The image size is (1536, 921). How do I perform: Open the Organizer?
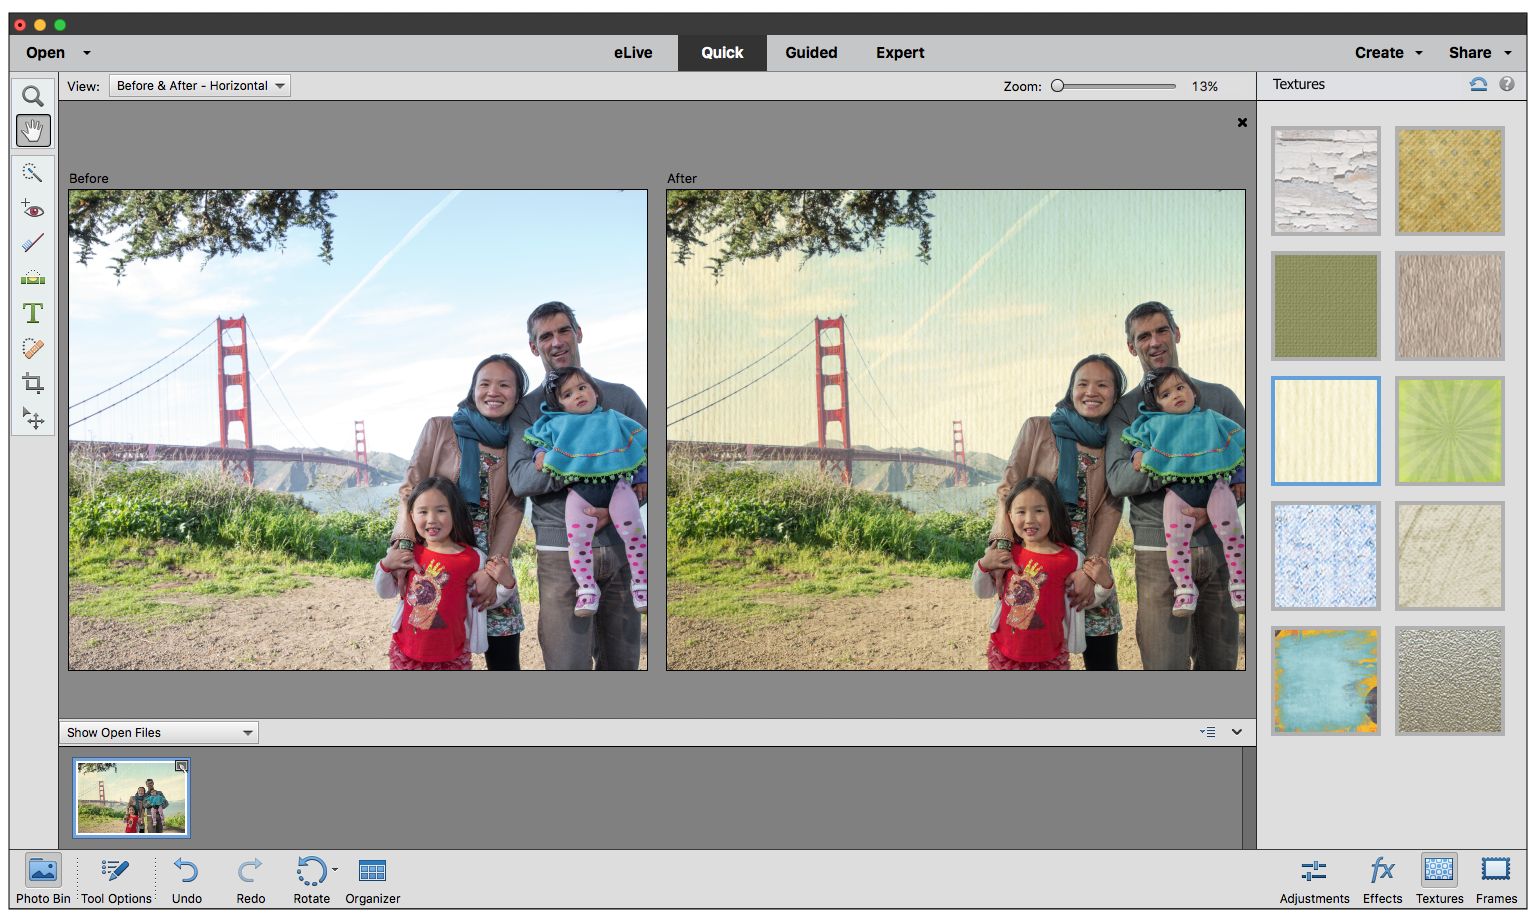pos(372,872)
